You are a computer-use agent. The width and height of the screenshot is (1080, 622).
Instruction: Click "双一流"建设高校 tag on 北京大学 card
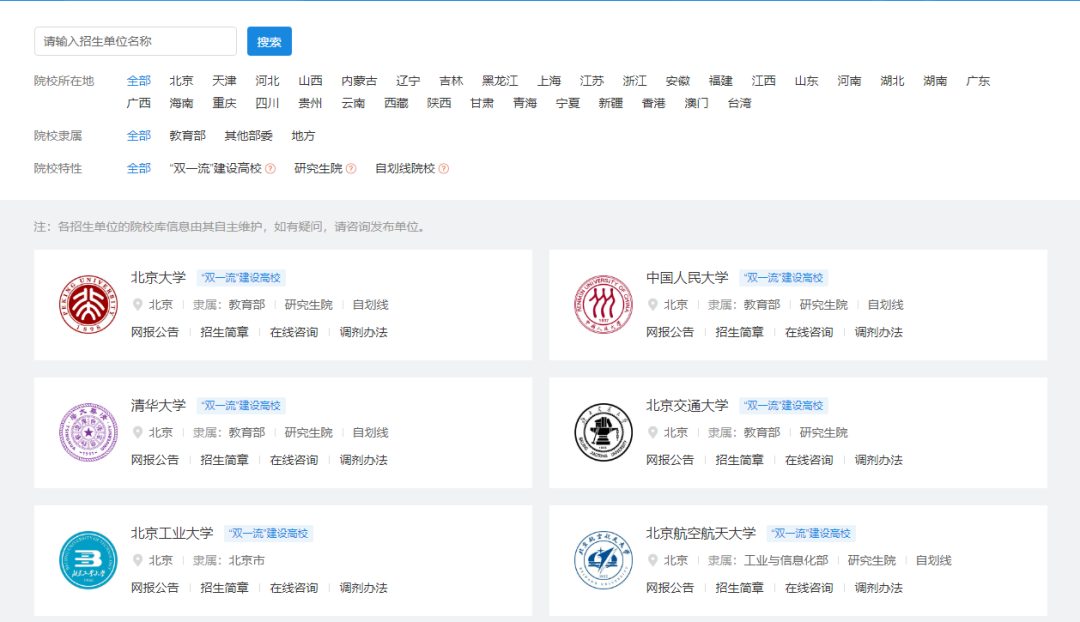pos(241,278)
